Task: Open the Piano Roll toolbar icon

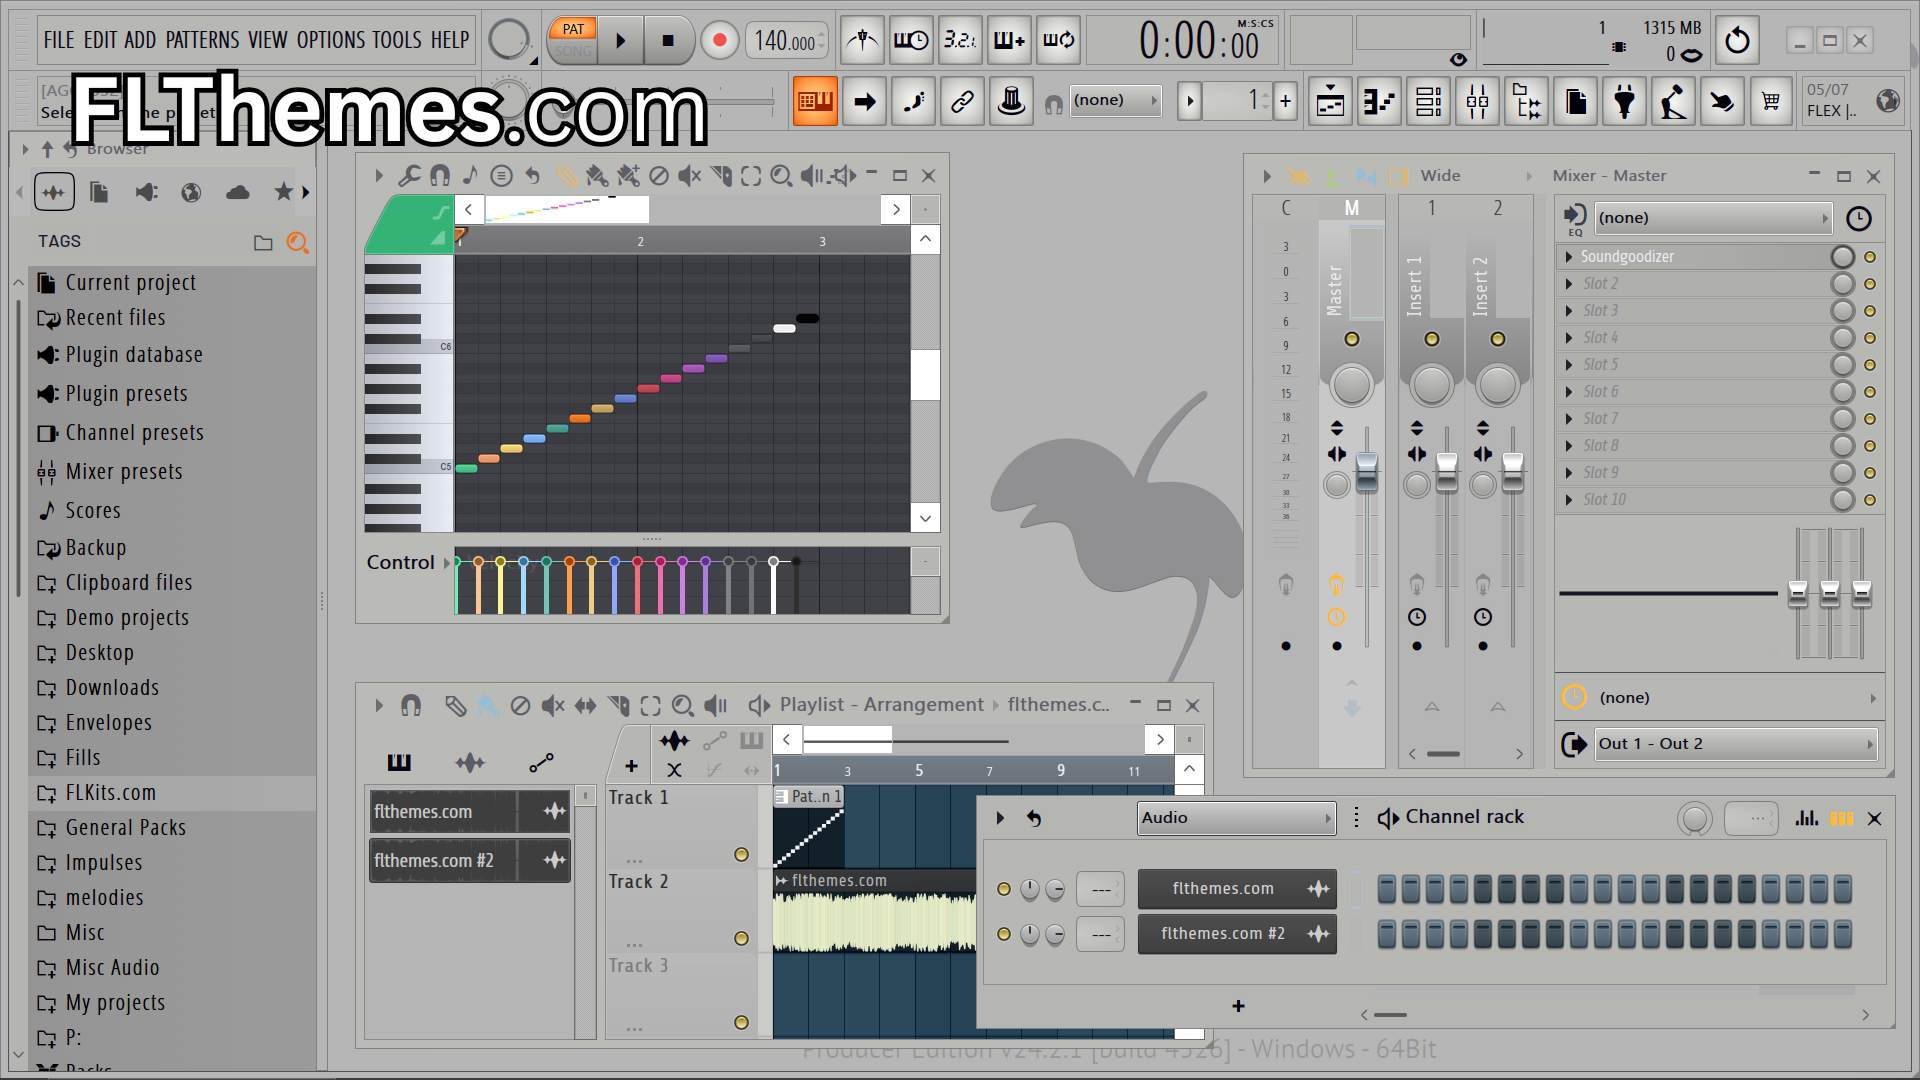Action: click(x=1379, y=101)
